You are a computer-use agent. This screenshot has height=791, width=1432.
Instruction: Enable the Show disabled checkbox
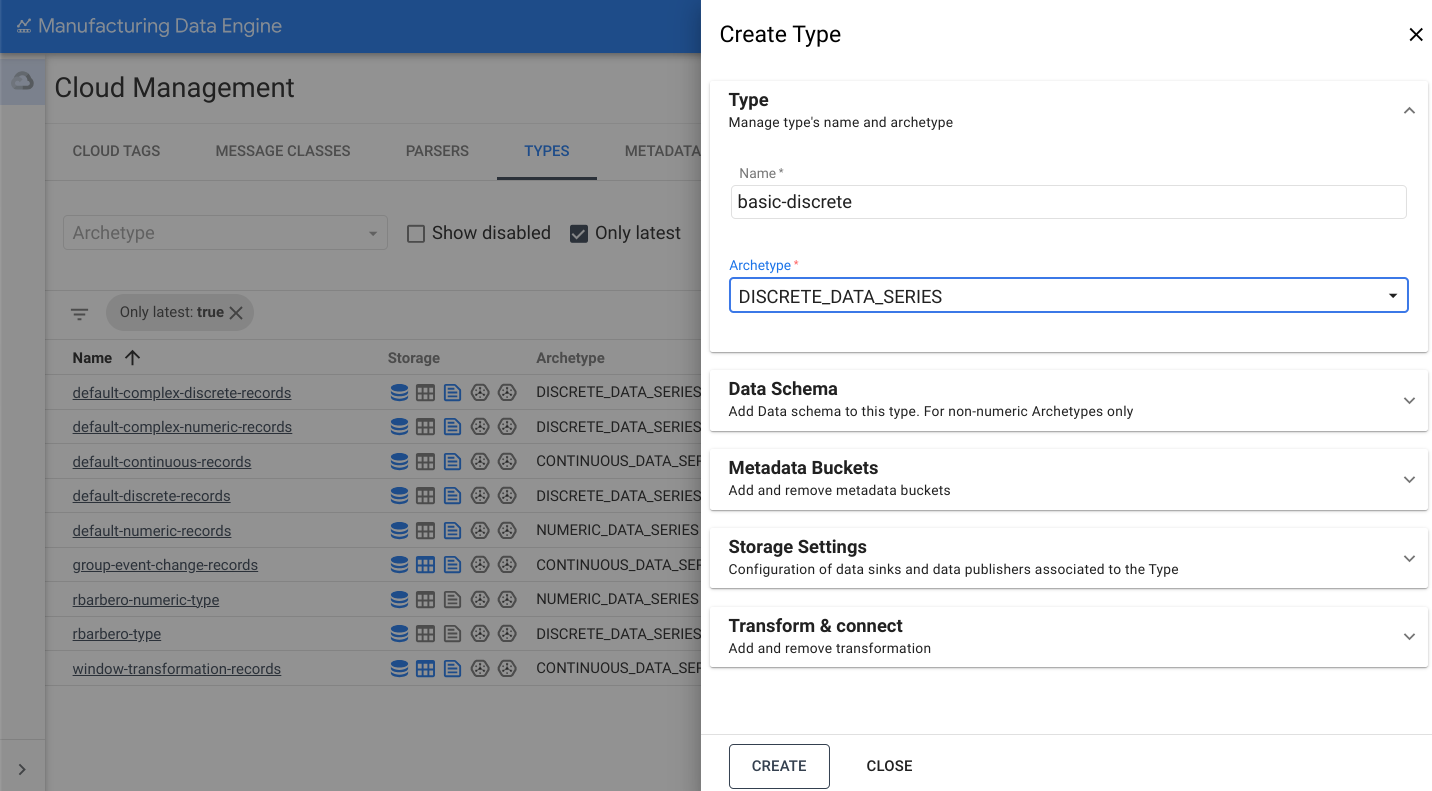click(416, 234)
